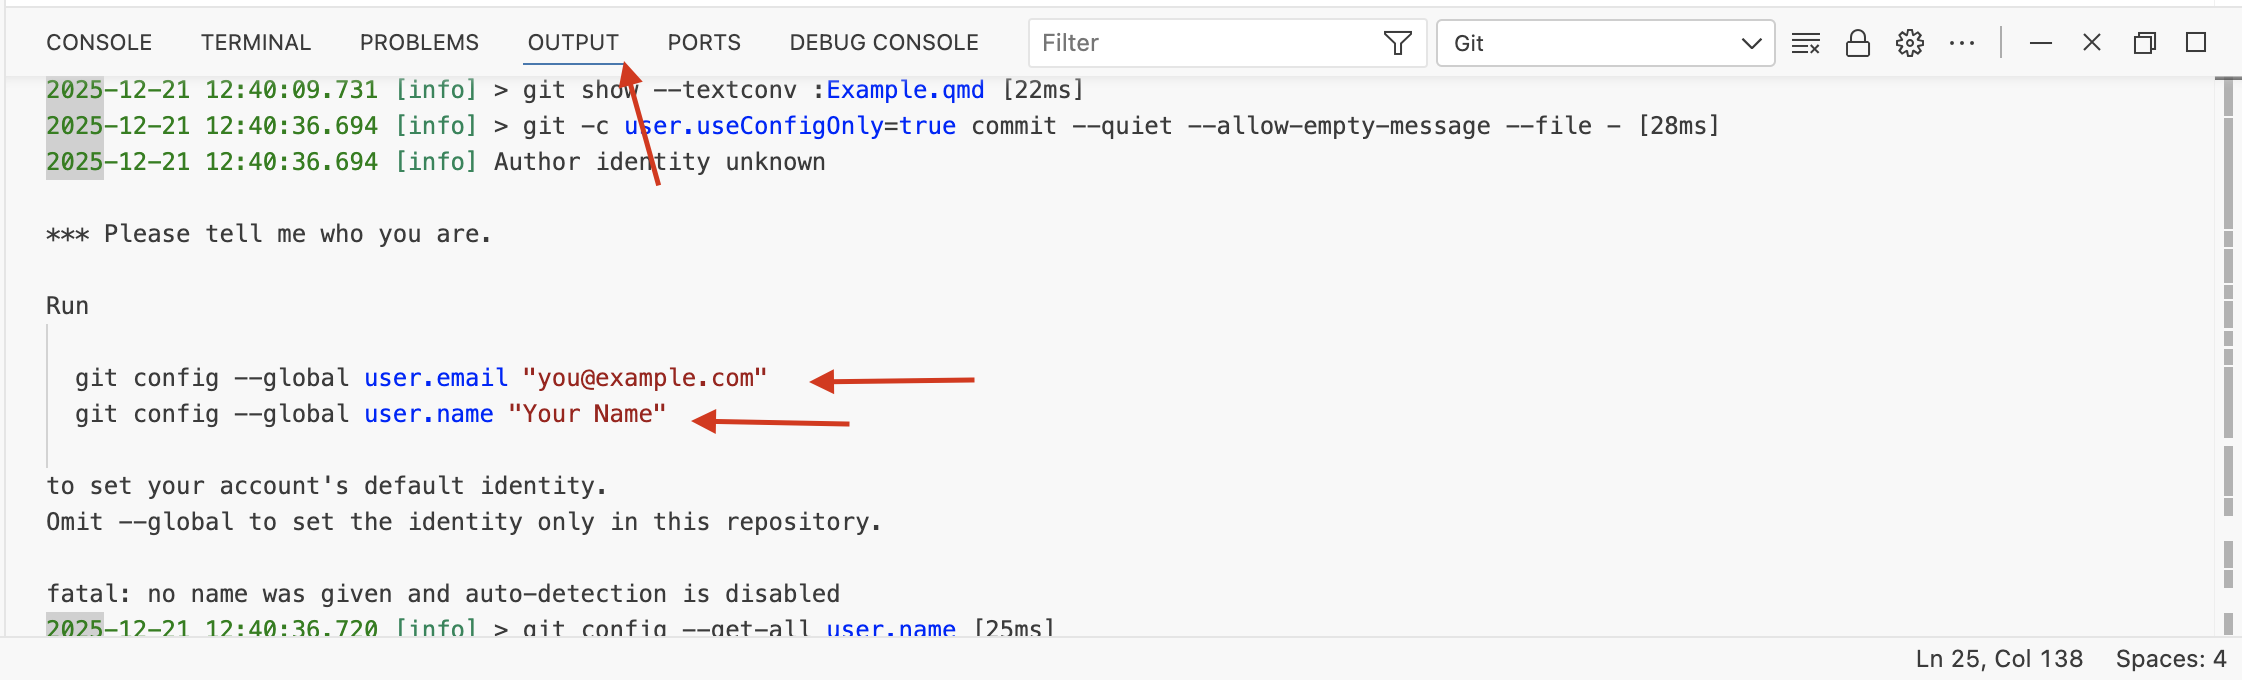Select the DEBUG CONSOLE tab

pos(884,43)
